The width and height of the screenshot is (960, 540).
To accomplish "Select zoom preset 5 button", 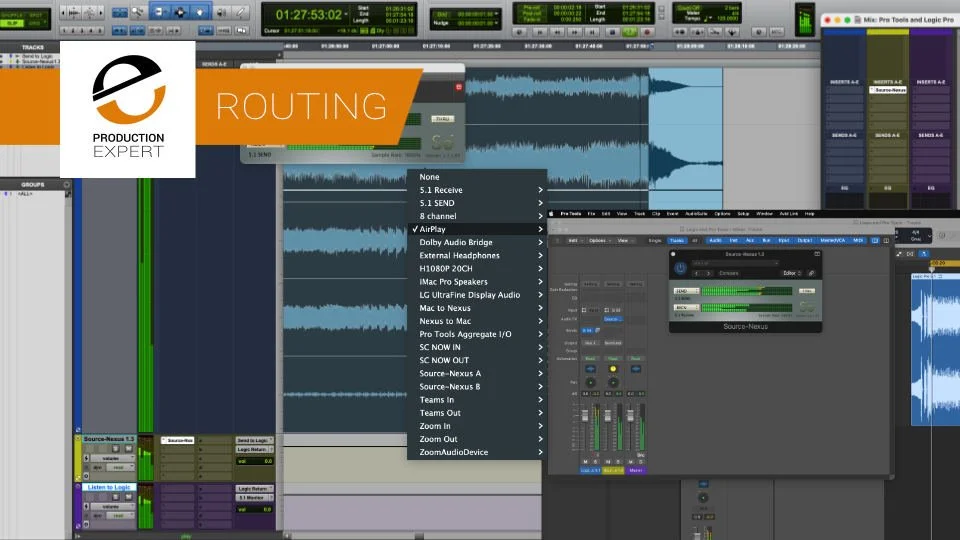I will (99, 30).
